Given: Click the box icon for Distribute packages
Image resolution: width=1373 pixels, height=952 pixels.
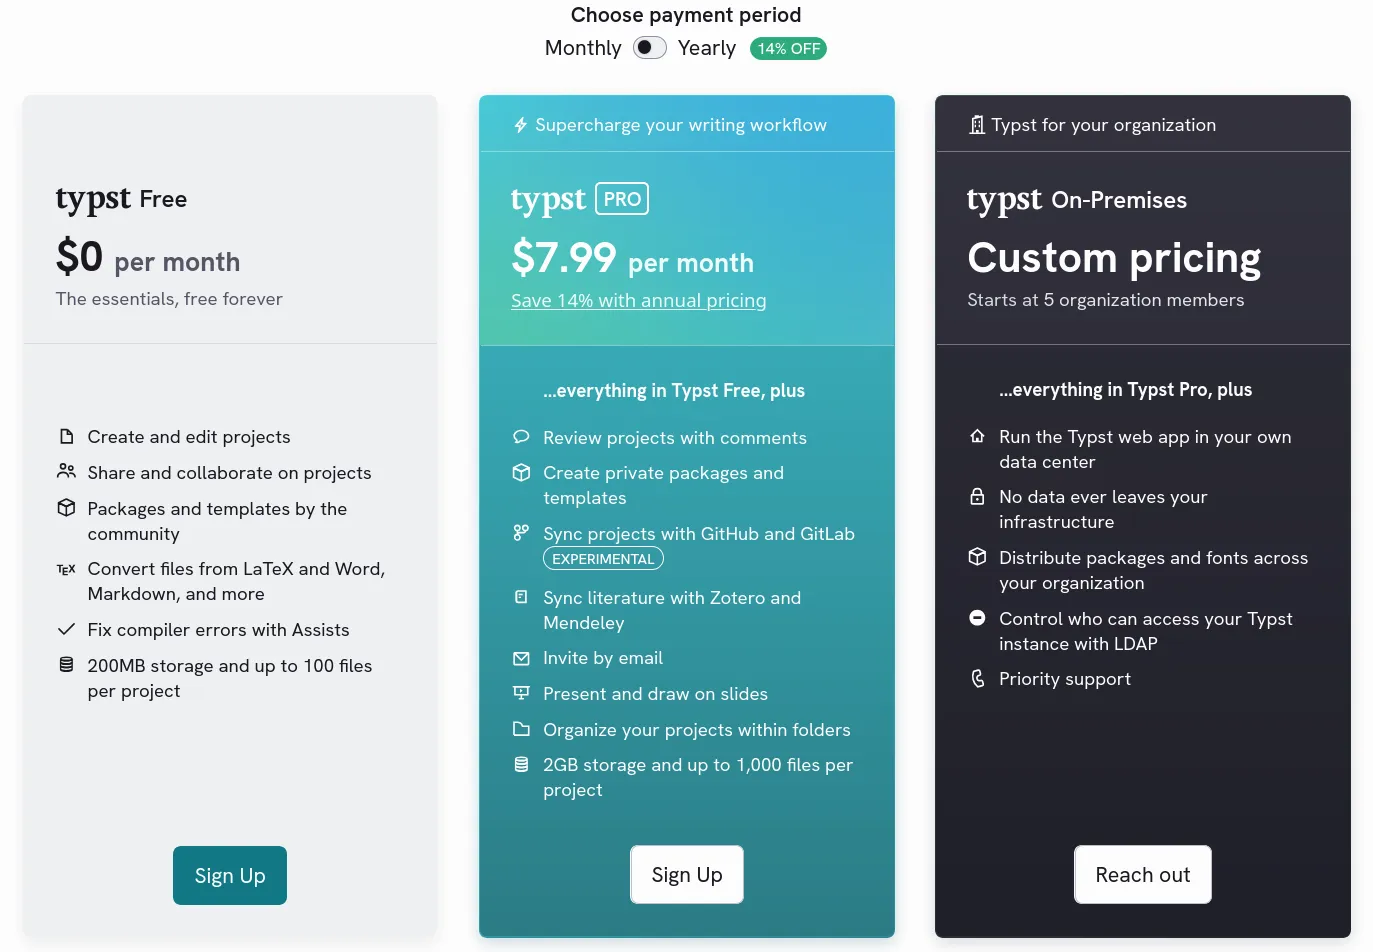Looking at the screenshot, I should 977,557.
